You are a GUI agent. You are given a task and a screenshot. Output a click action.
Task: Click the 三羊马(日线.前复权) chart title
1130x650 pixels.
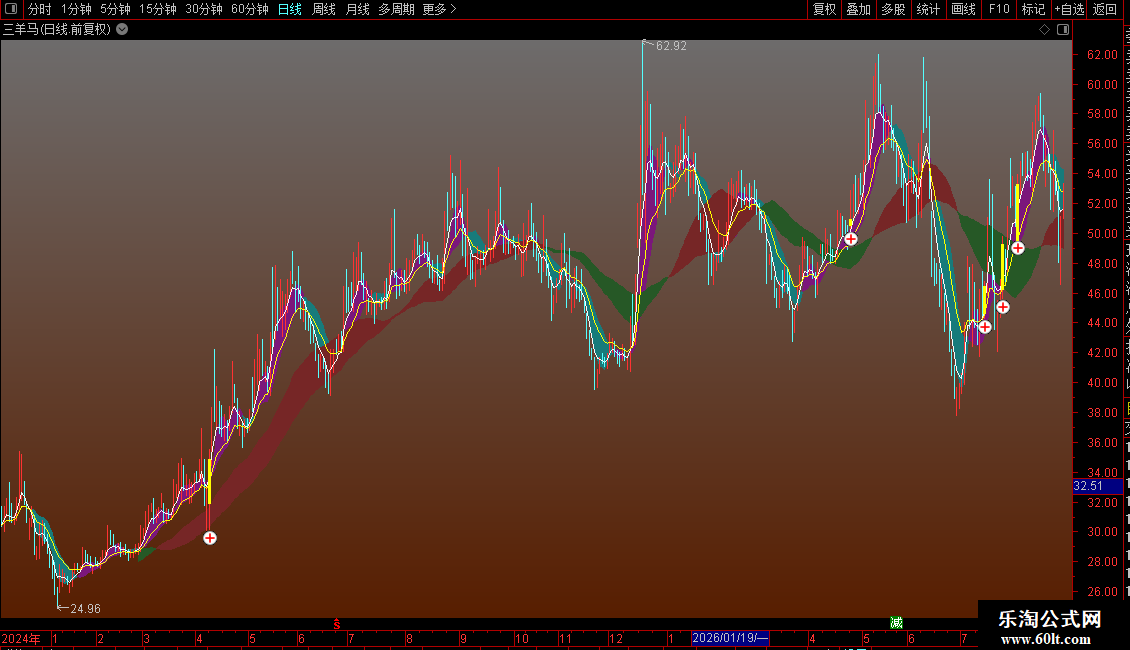[x=57, y=30]
